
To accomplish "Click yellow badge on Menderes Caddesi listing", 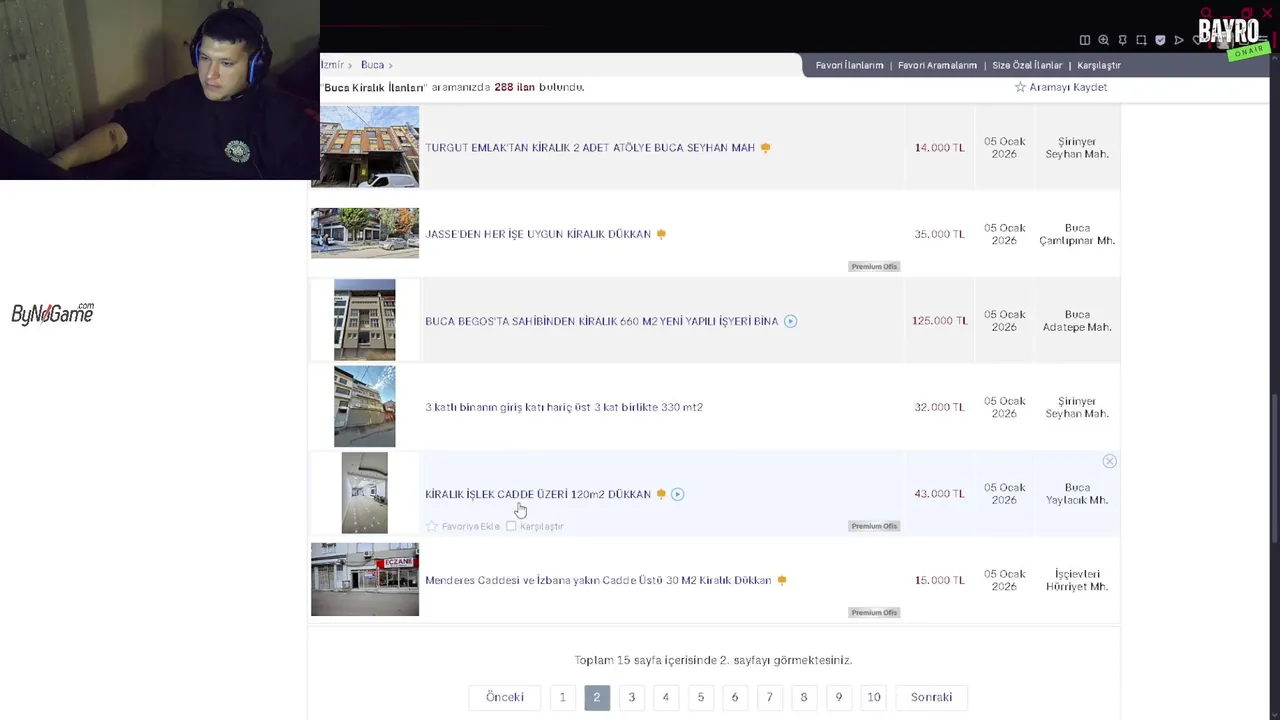I will tap(782, 580).
